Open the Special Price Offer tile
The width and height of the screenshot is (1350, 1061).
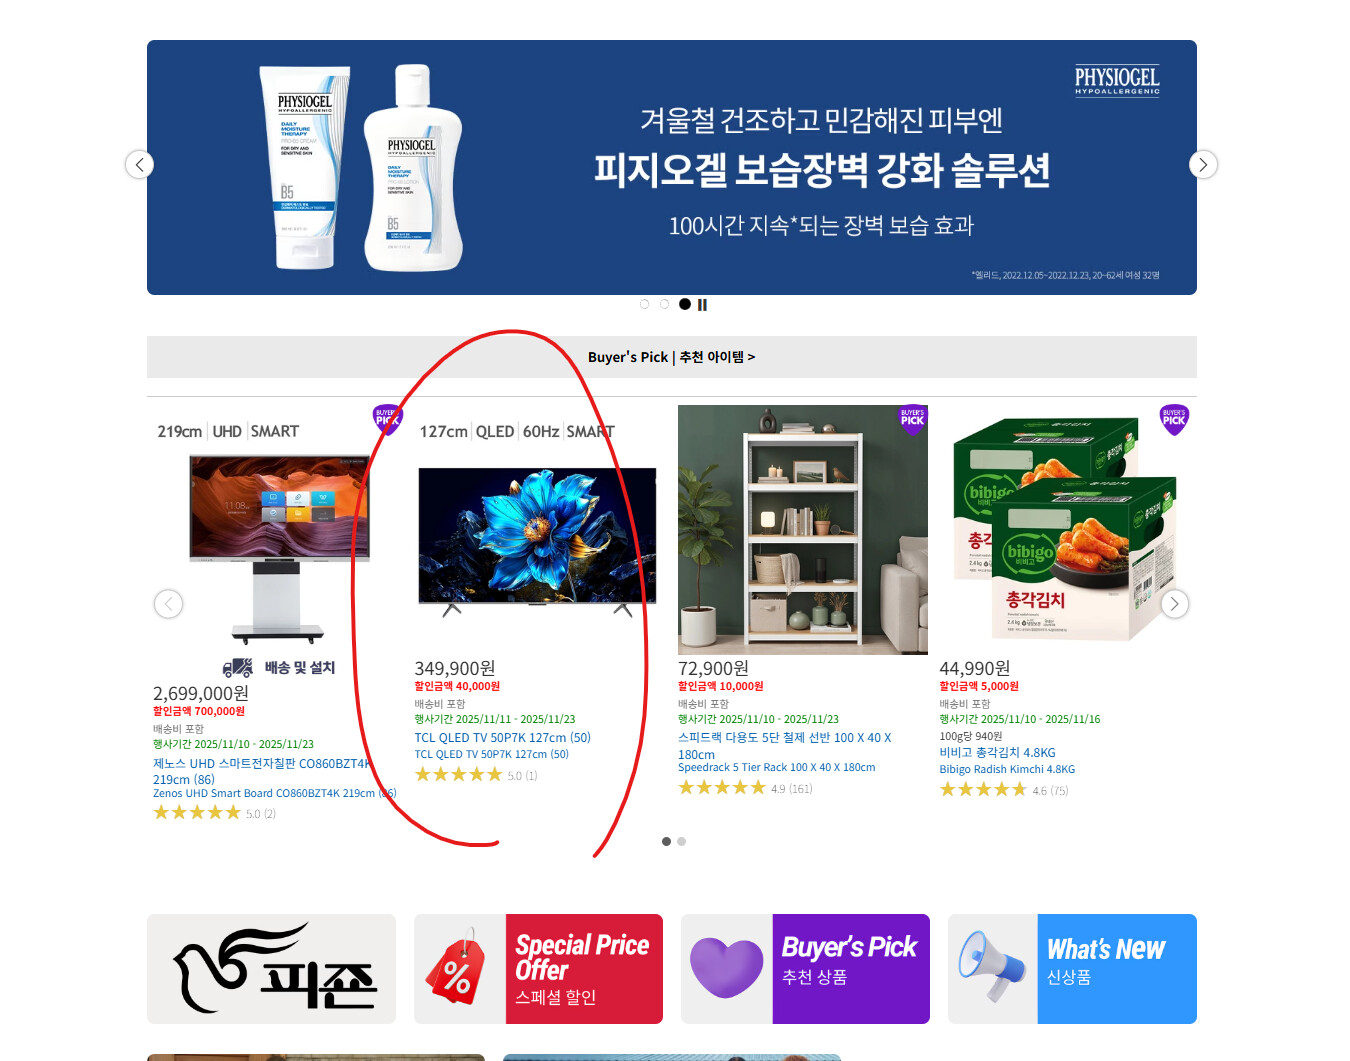pos(538,969)
